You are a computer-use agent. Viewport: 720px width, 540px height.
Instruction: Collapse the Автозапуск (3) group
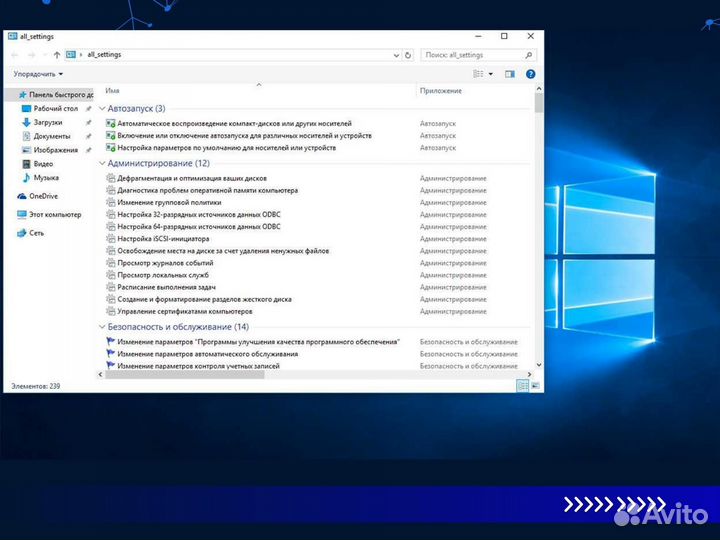(102, 109)
